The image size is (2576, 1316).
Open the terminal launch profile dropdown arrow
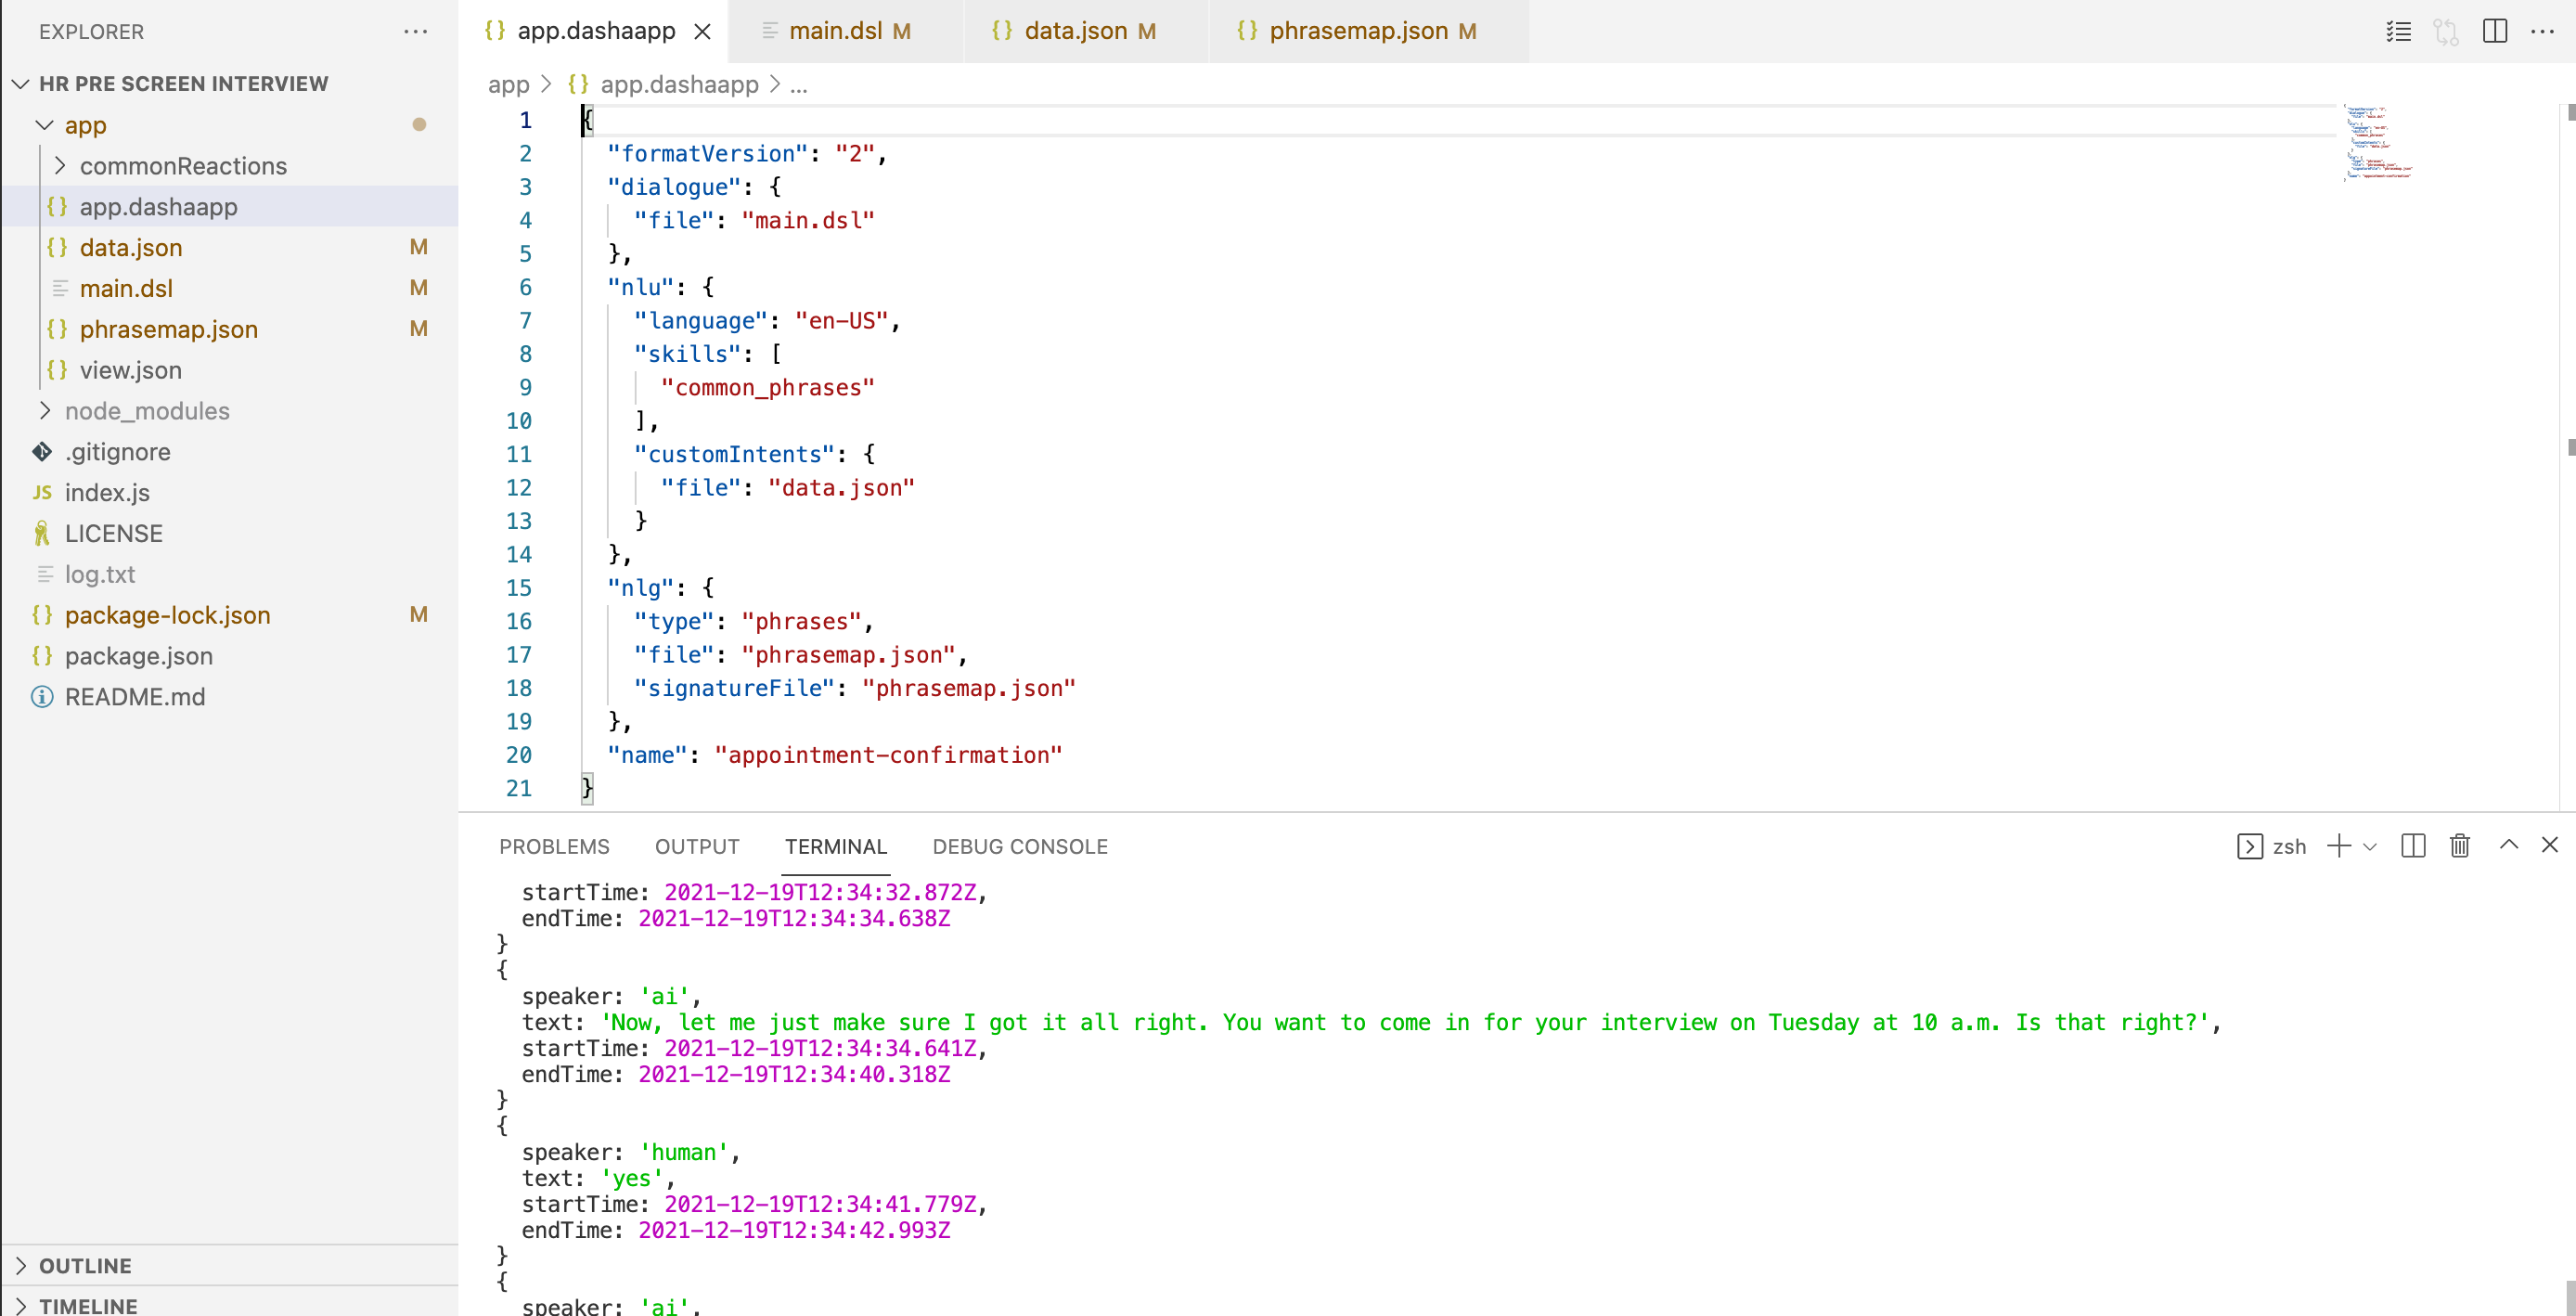(x=2370, y=847)
